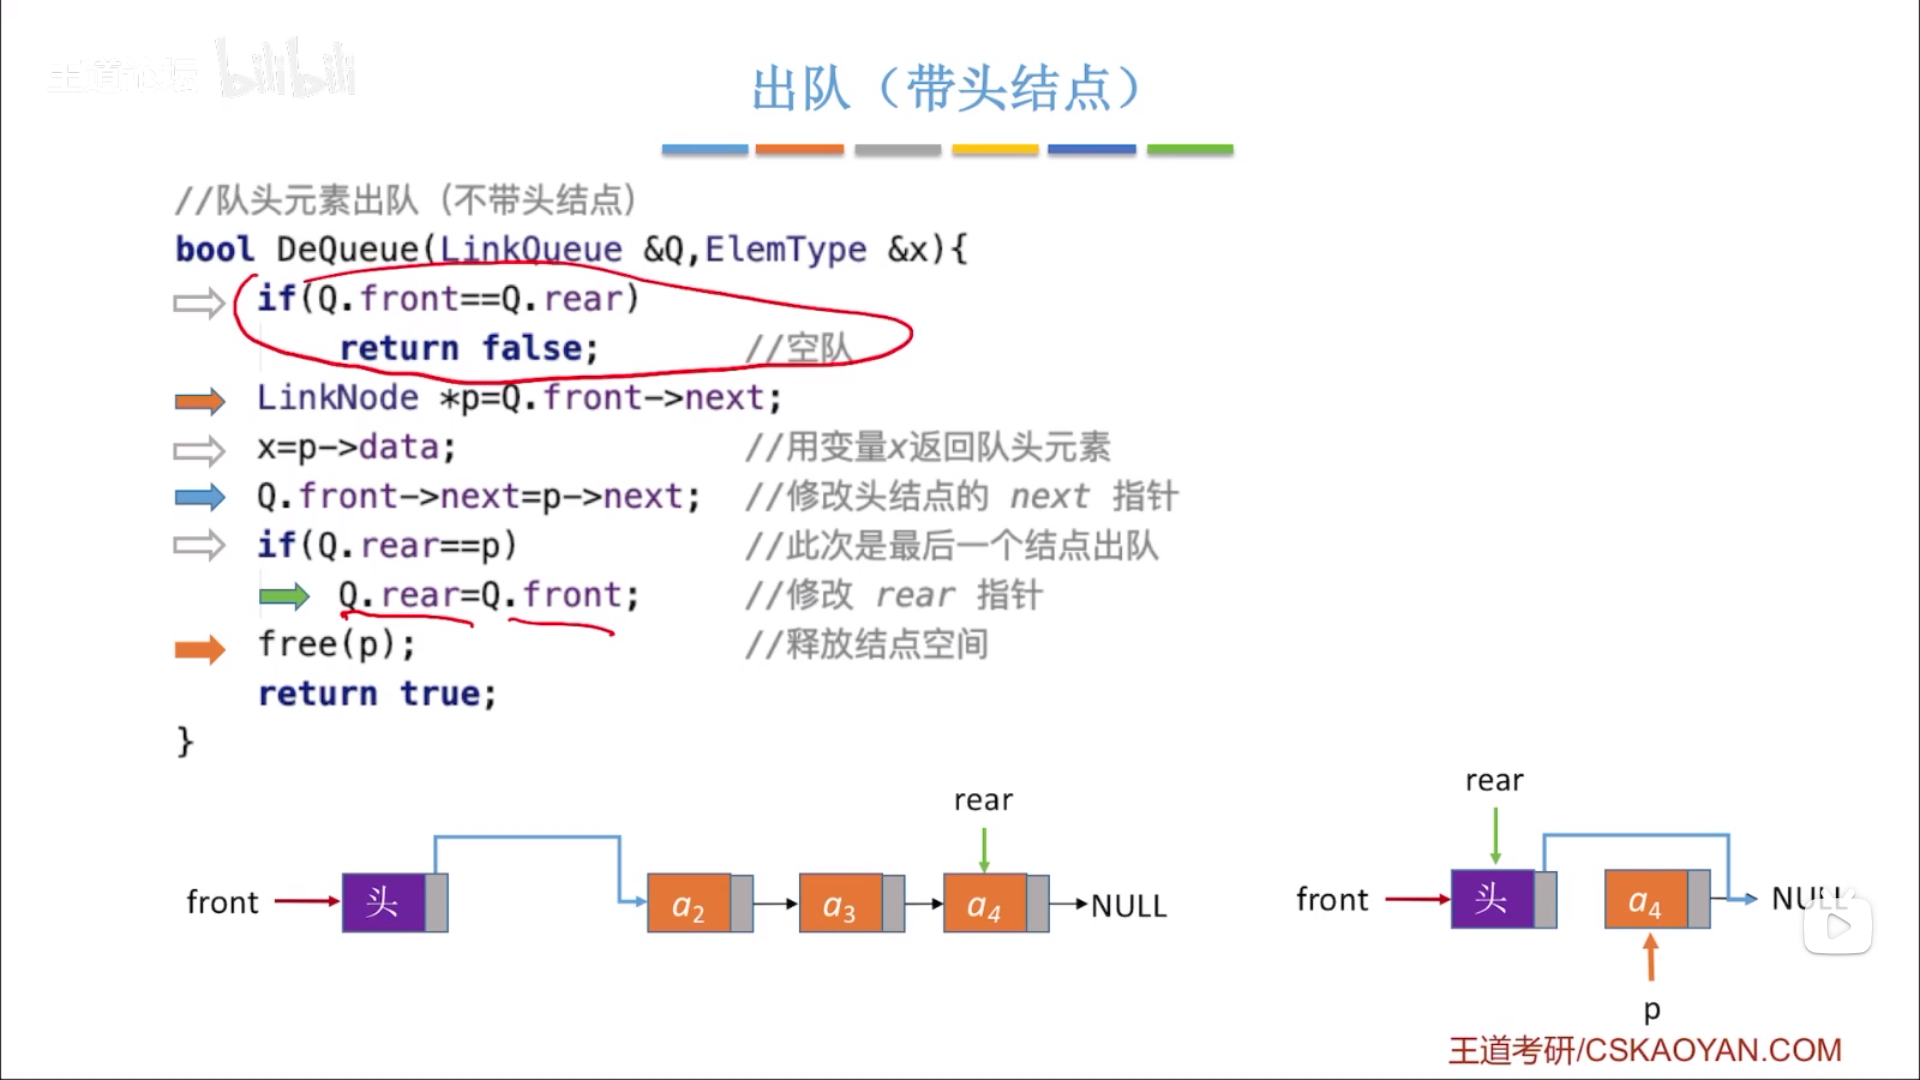Click the 王道考研/CSKAOYAN.COM text
The image size is (1920, 1080).
click(1645, 1050)
